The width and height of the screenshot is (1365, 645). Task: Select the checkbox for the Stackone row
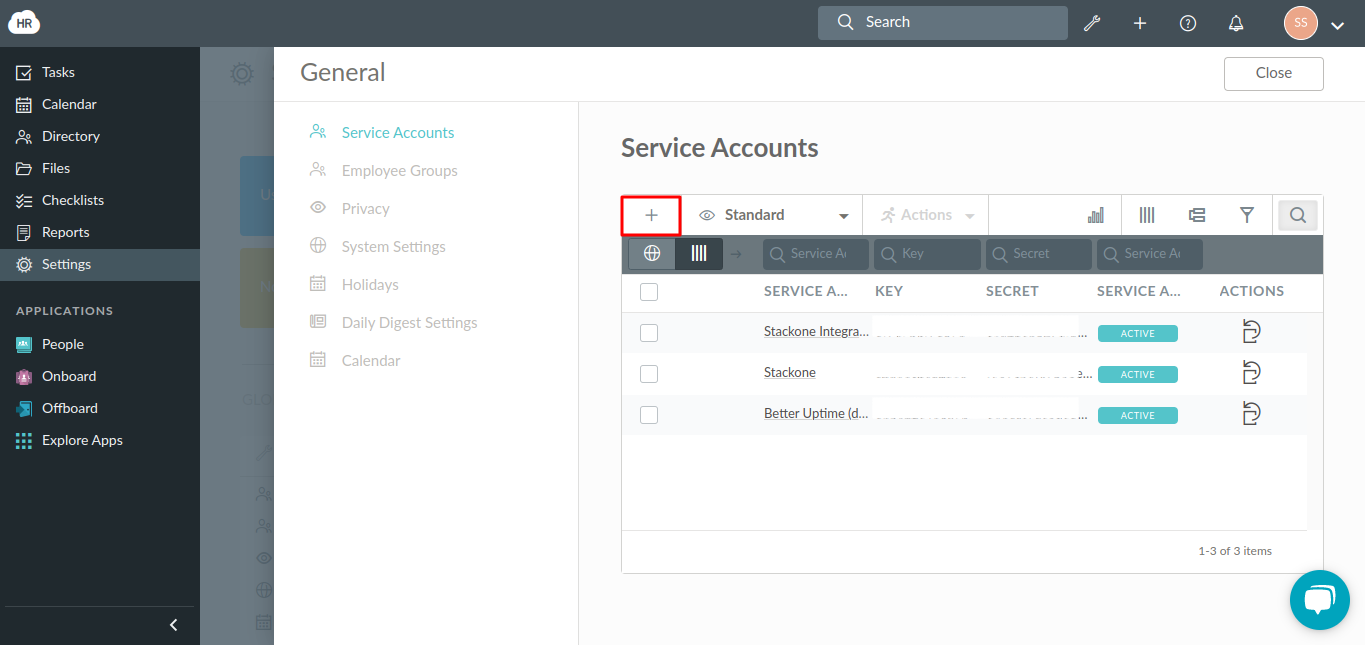(648, 373)
